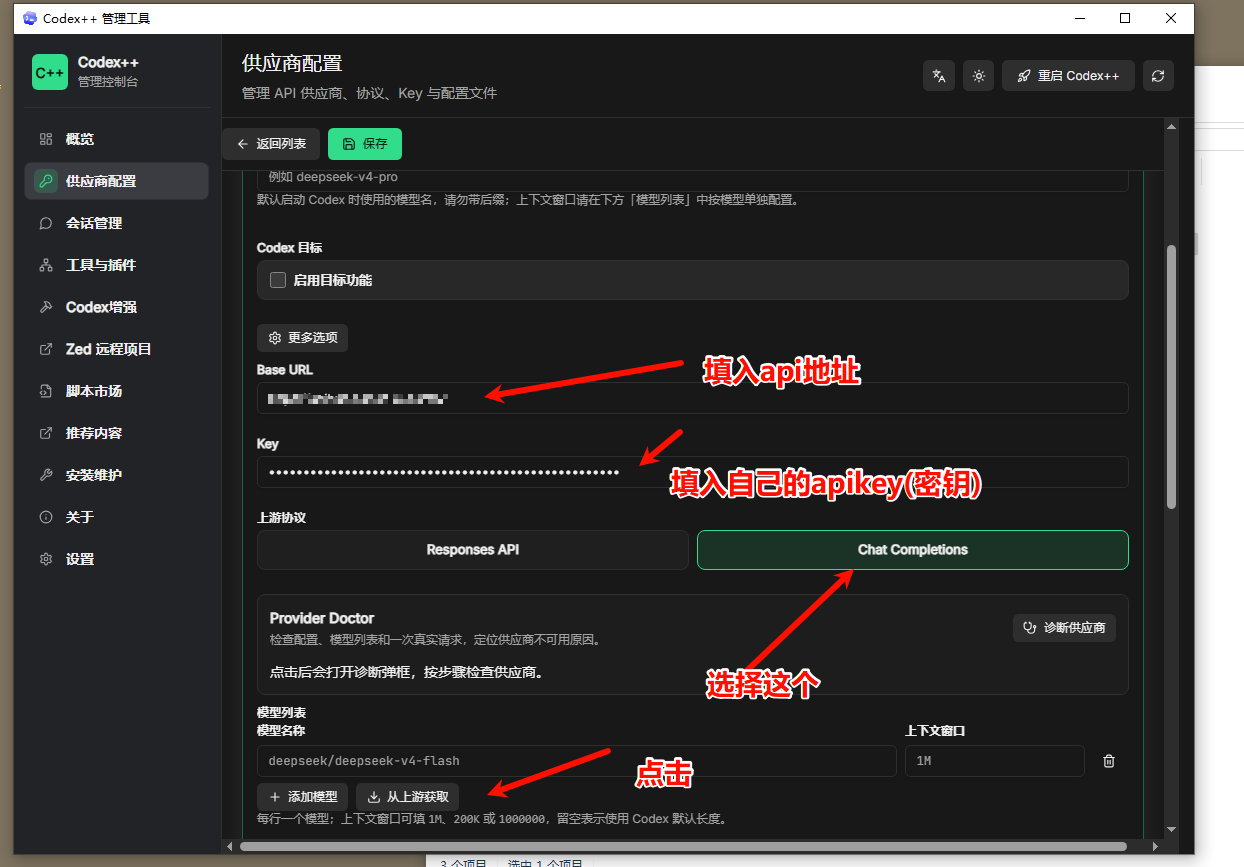Select Chat Completions protocol
1244x867 pixels.
click(913, 550)
